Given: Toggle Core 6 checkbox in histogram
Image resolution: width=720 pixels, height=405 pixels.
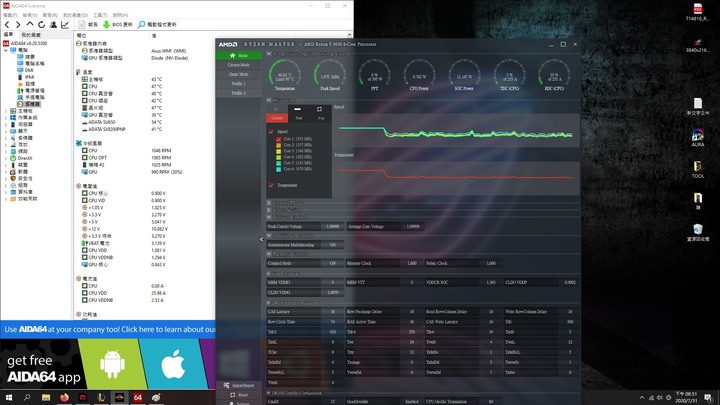Looking at the screenshot, I should [x=278, y=169].
